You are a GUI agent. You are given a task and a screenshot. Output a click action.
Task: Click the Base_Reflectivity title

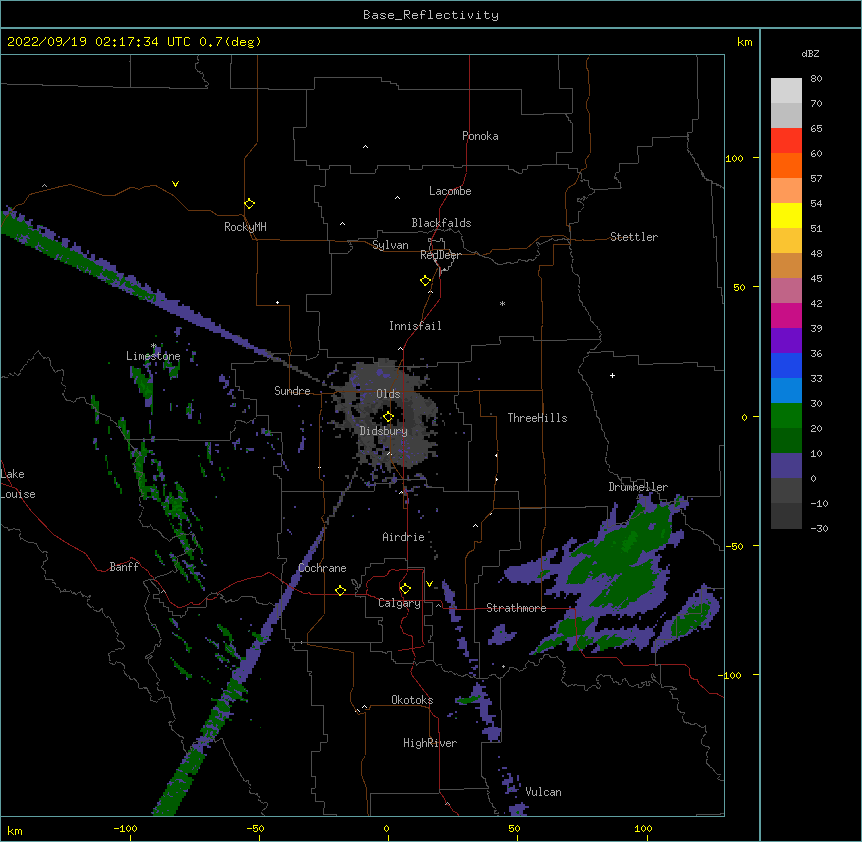pos(431,15)
